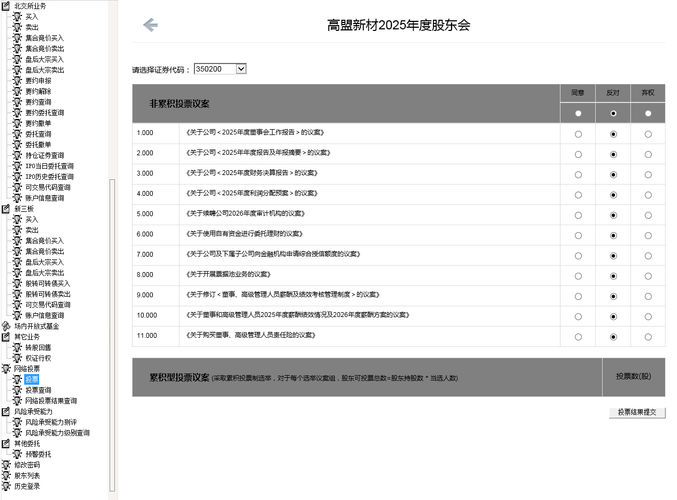This screenshot has width=677, height=500.
Task: Click the left tree panel vertical scrollbar
Action: point(112,335)
